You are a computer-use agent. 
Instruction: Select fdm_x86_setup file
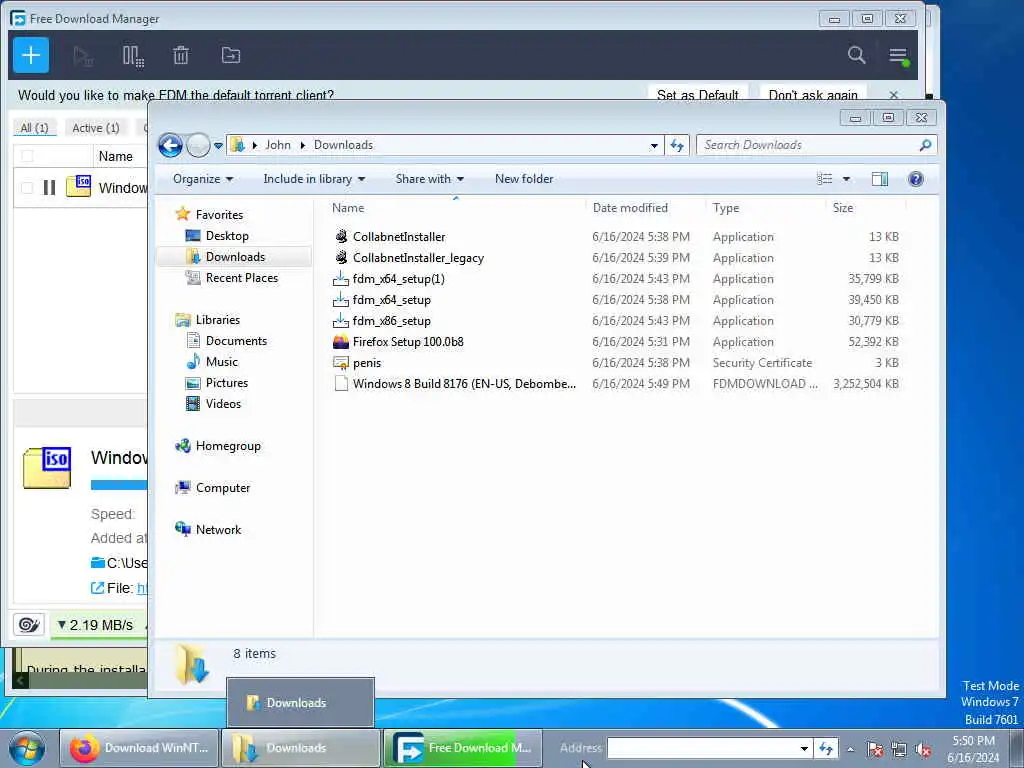click(x=391, y=321)
